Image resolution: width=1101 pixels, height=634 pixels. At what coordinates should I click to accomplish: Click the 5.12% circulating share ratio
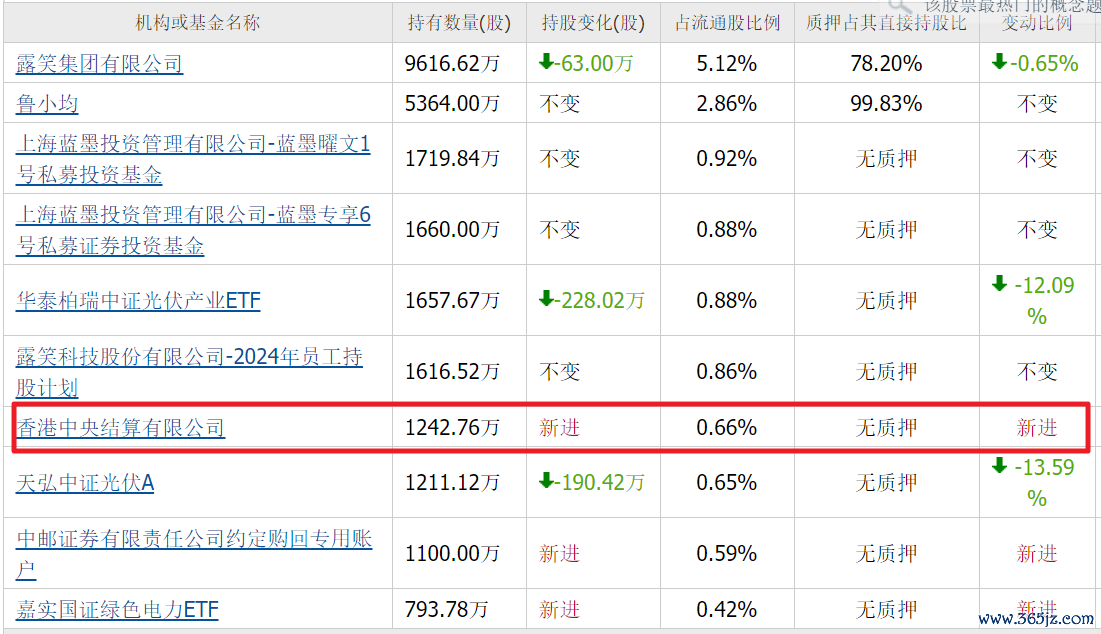(727, 64)
